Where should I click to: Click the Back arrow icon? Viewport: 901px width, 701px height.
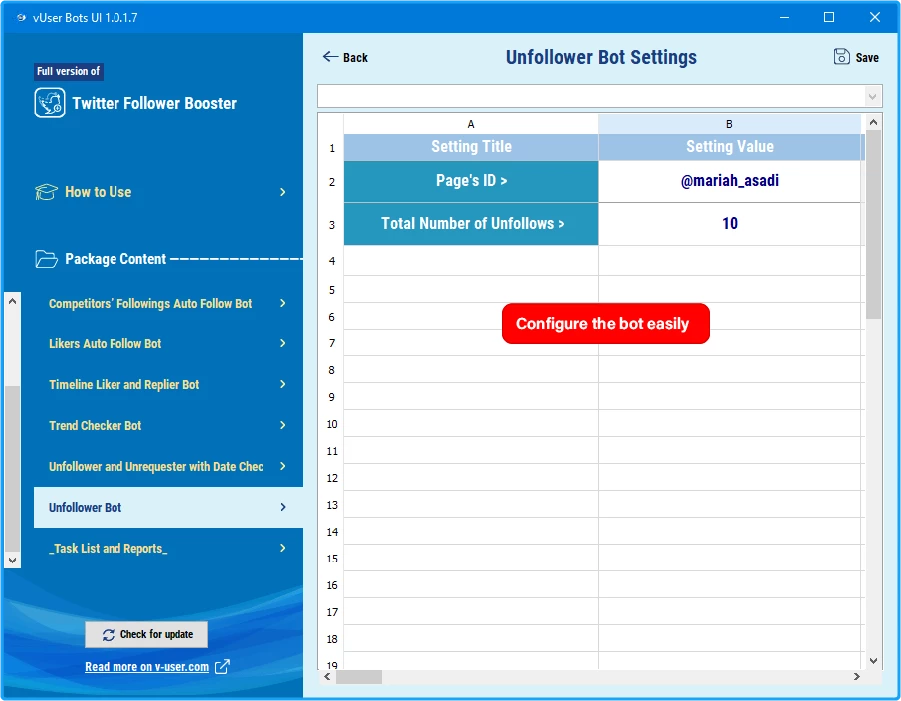point(330,56)
